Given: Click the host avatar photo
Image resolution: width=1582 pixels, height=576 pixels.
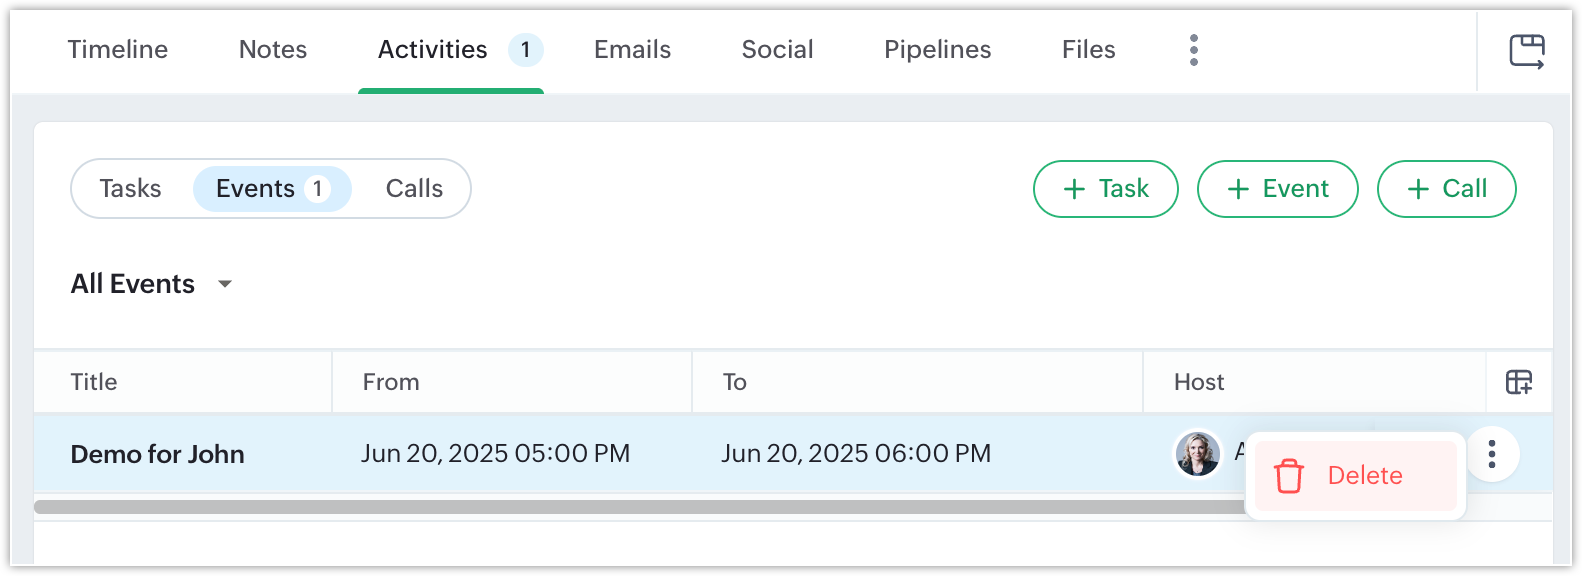Looking at the screenshot, I should [x=1197, y=454].
